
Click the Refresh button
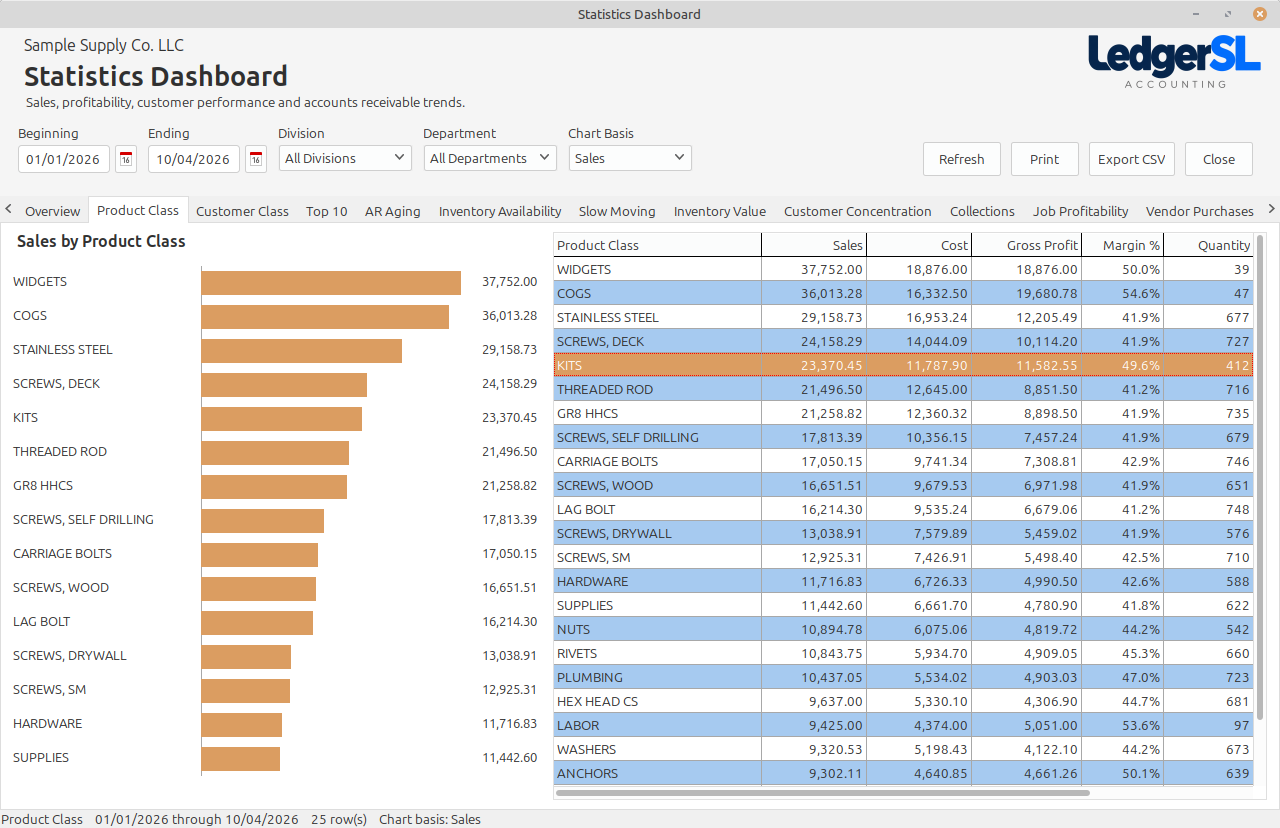(x=962, y=159)
